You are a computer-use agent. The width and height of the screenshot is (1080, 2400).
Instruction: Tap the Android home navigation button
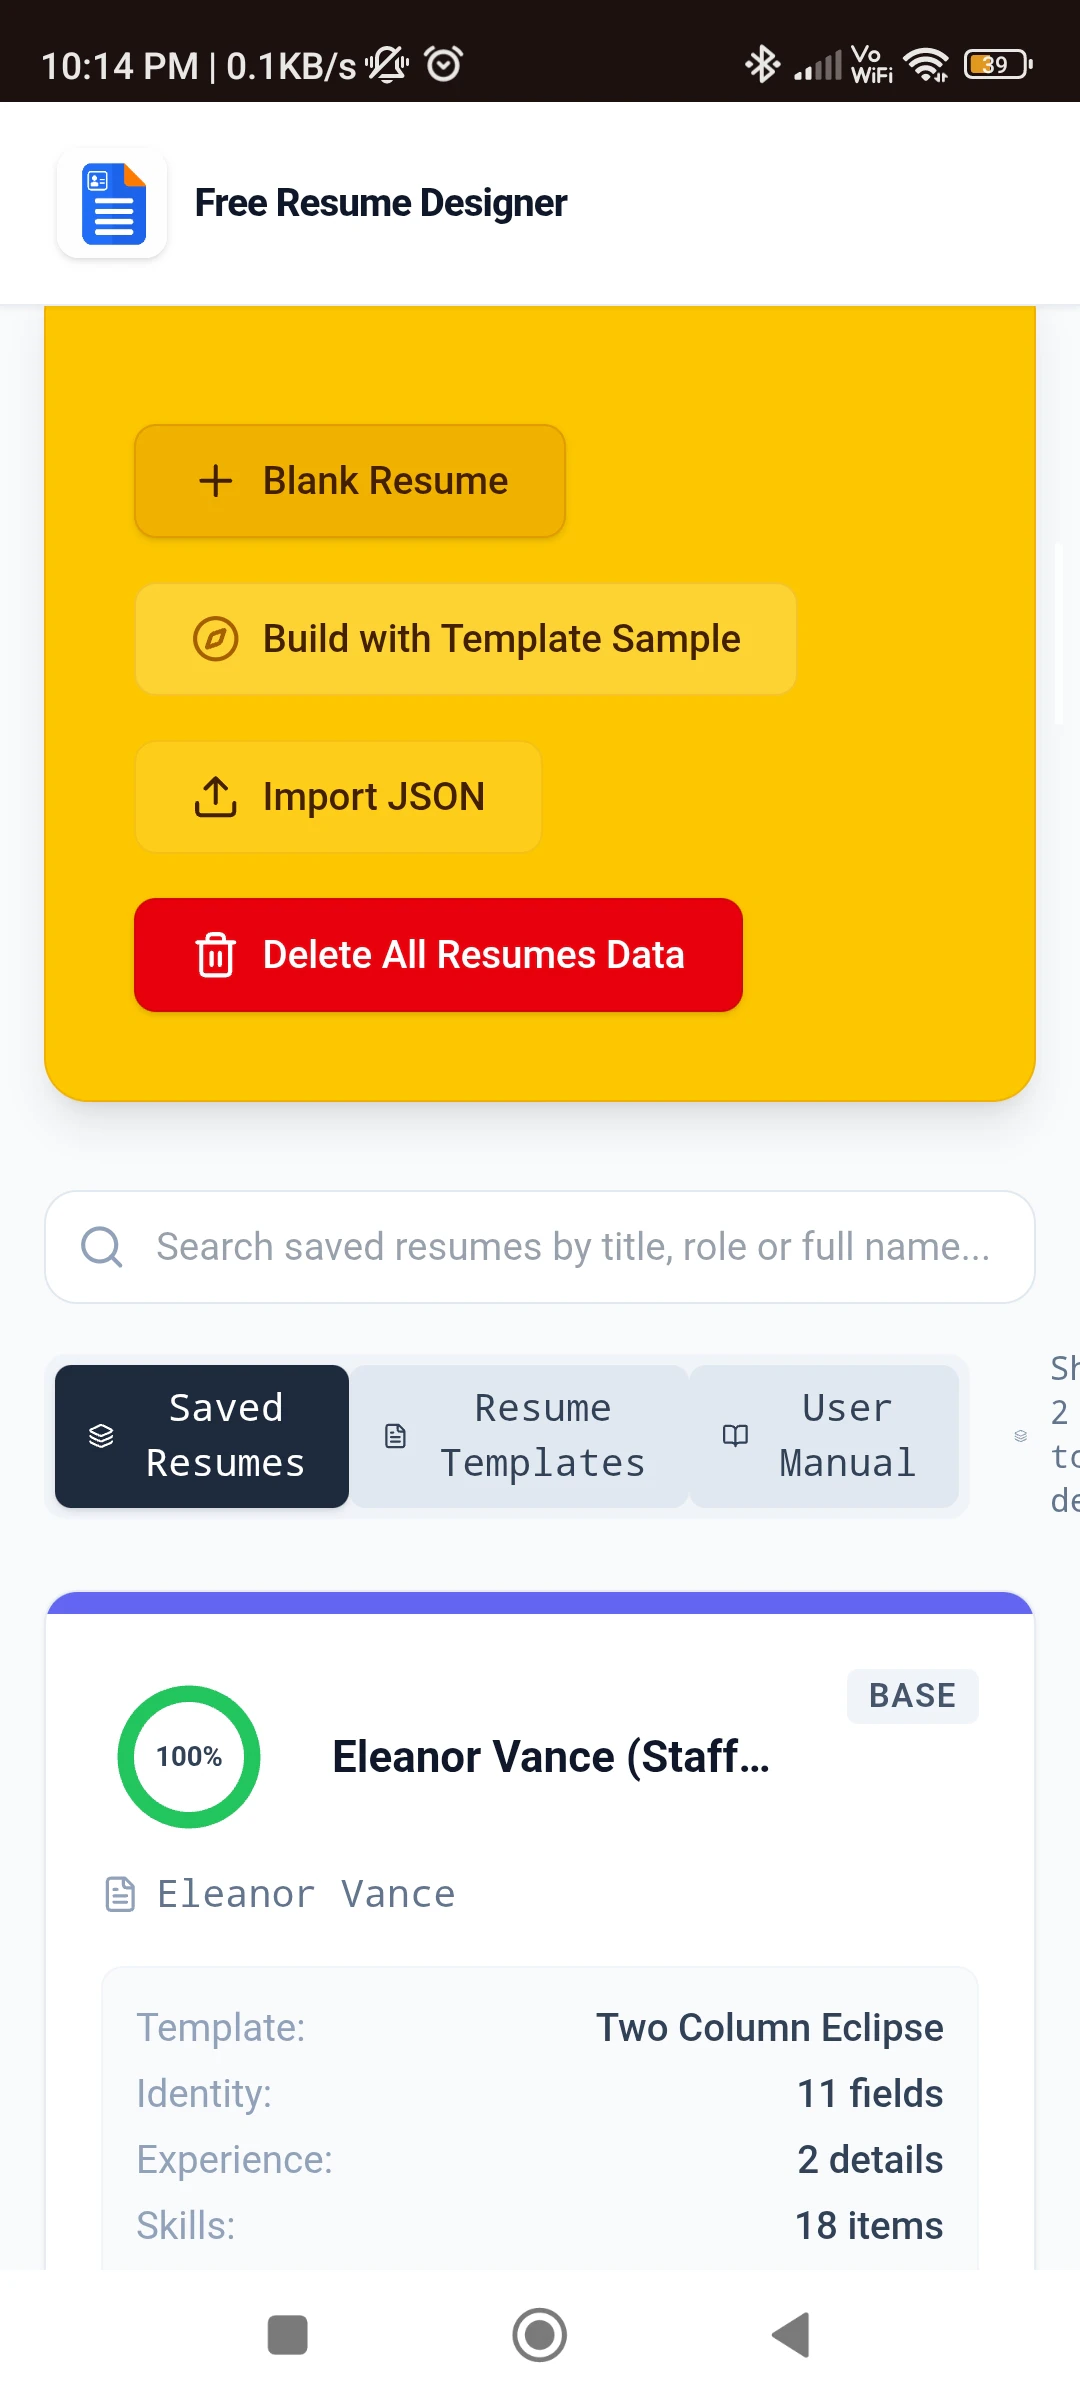click(x=540, y=2335)
